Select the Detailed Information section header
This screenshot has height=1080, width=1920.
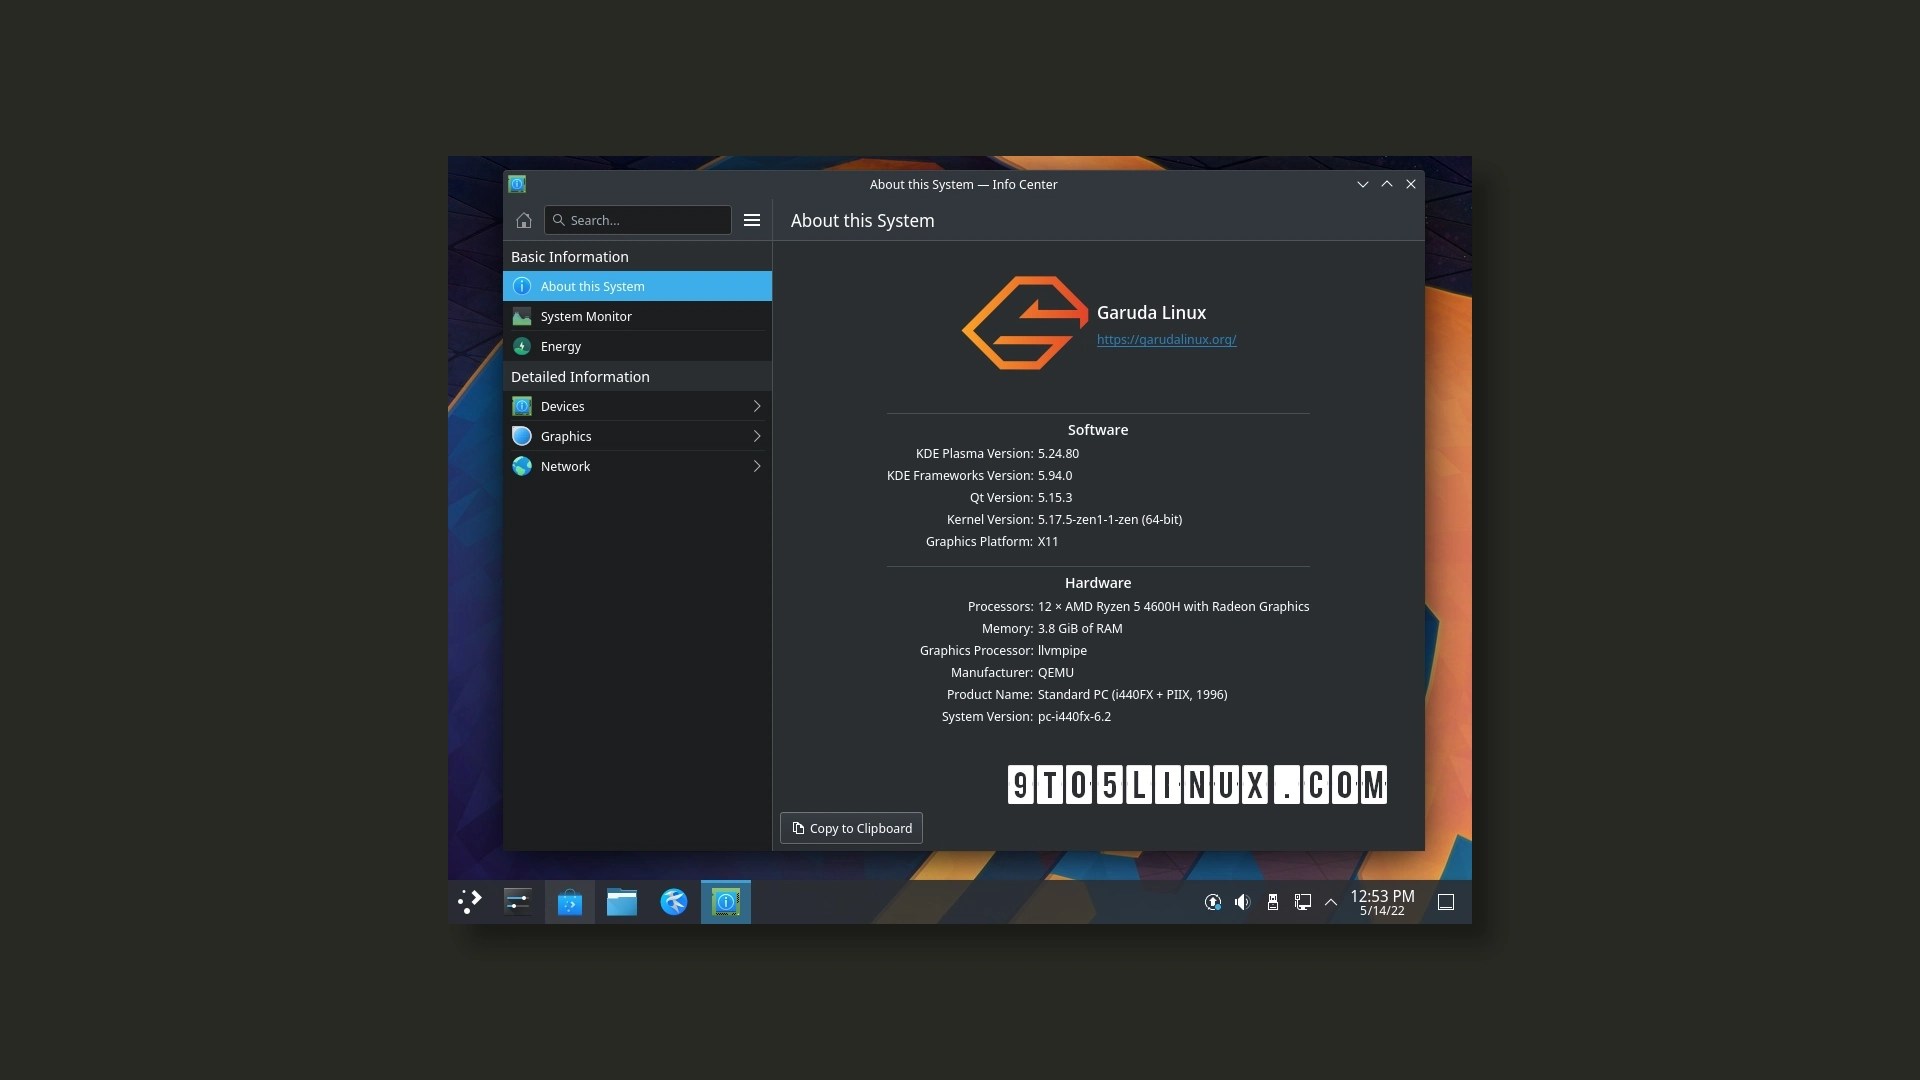pos(580,377)
